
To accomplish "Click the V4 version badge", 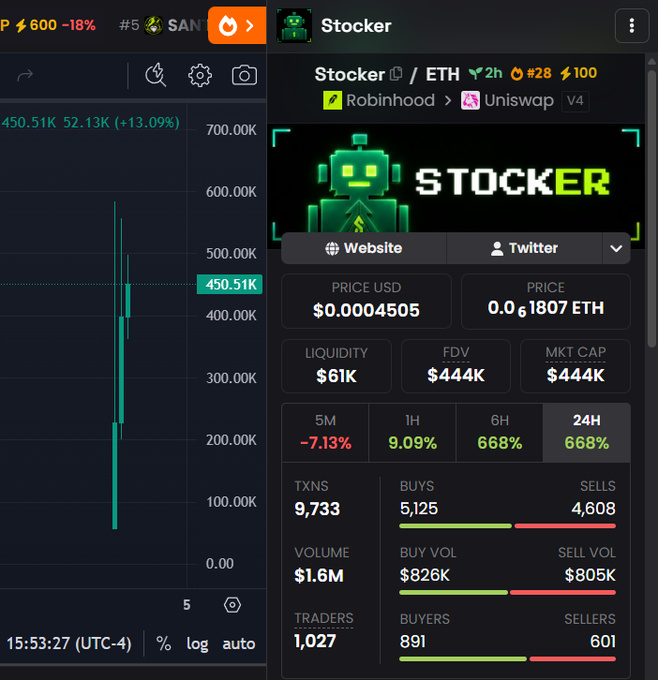I will pyautogui.click(x=575, y=101).
